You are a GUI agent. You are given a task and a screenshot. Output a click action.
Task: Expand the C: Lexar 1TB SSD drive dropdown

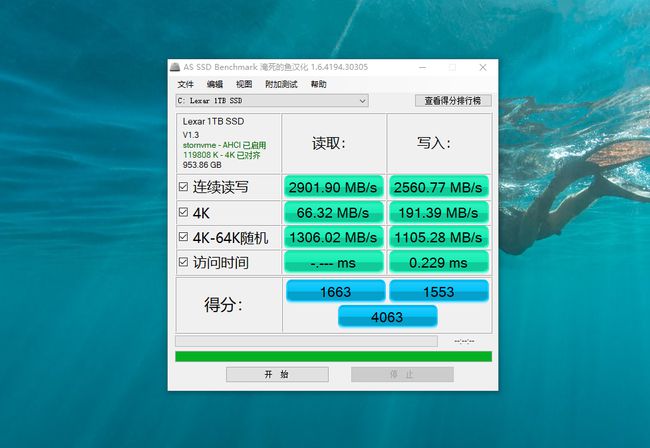[272, 101]
